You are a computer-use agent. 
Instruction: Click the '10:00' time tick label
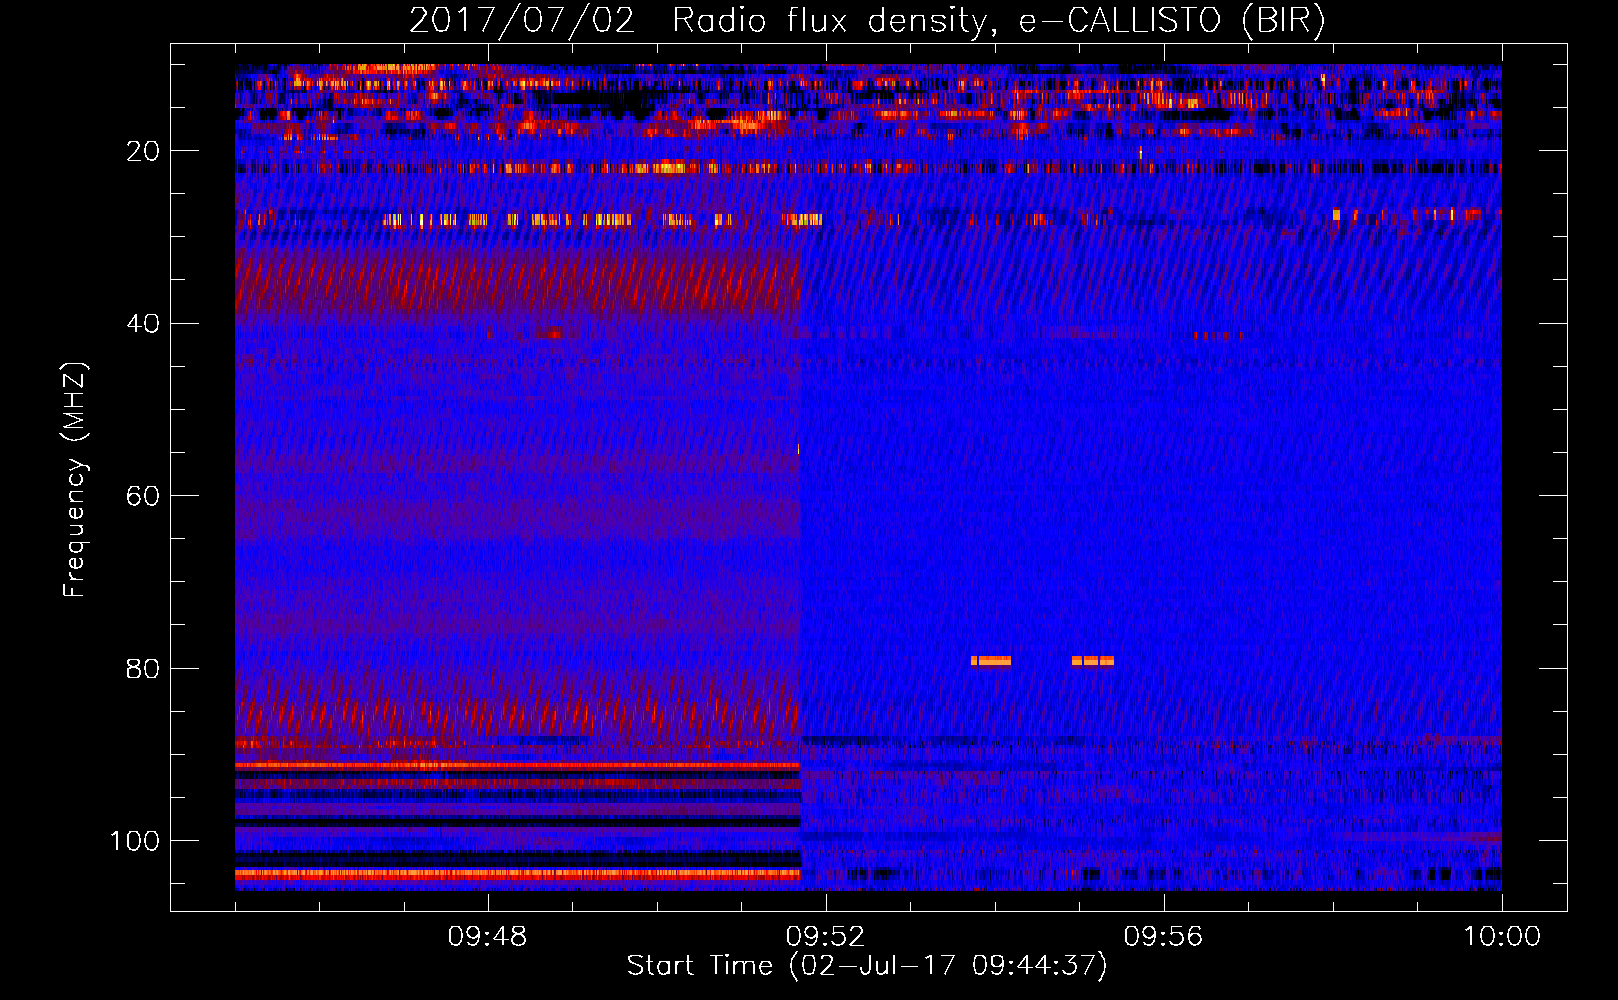[x=1501, y=937]
